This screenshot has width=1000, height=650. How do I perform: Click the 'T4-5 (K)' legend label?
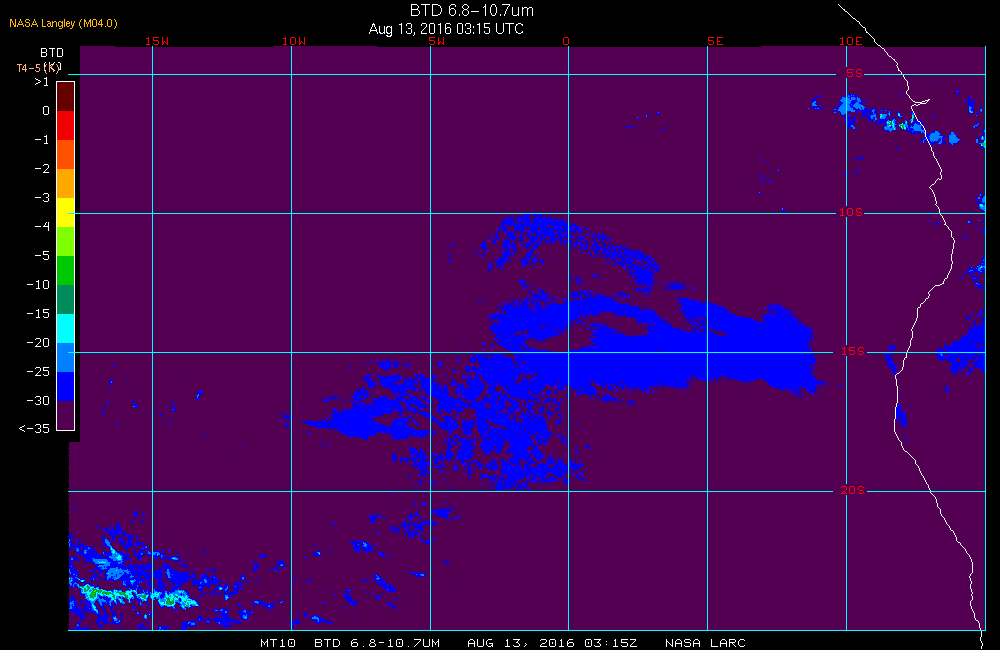click(x=39, y=68)
